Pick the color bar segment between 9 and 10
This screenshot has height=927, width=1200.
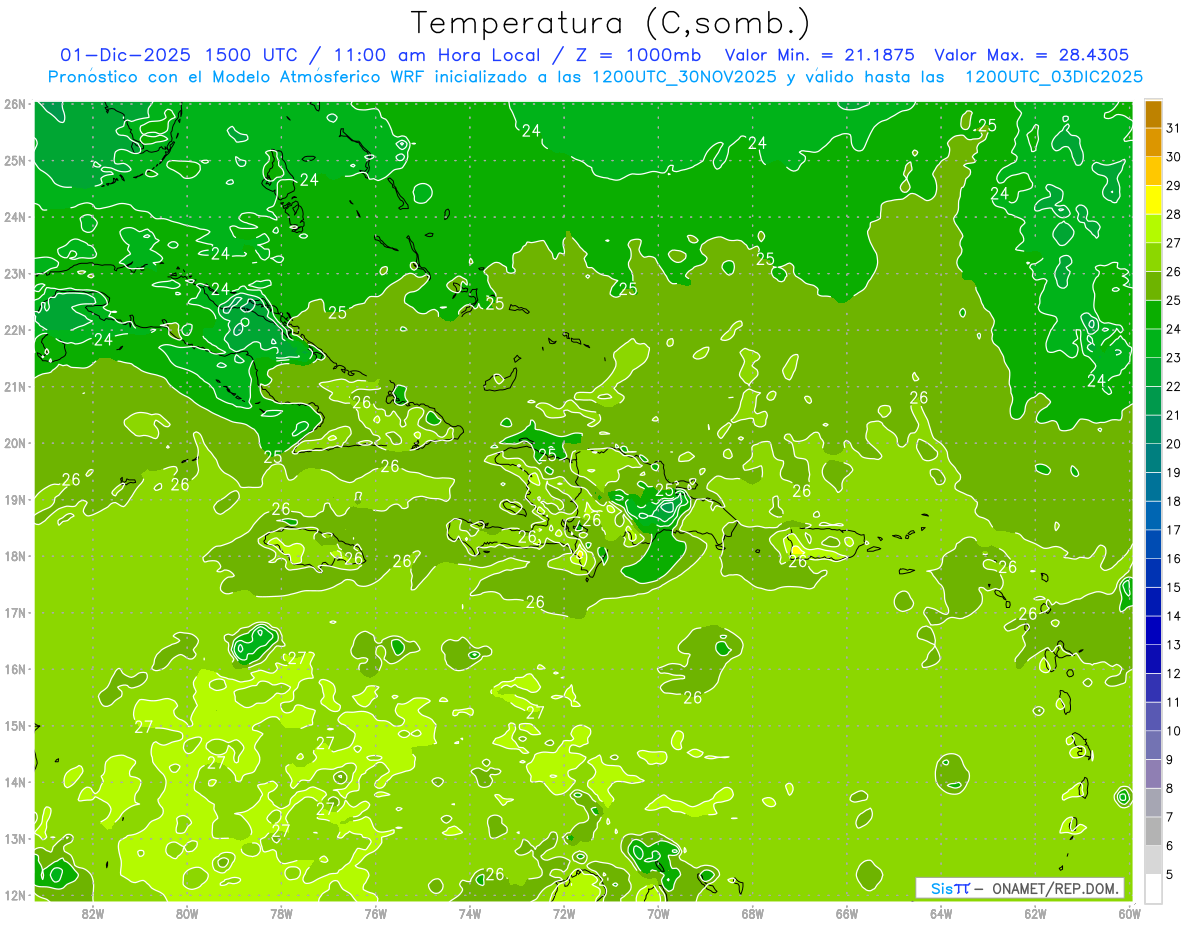[1153, 745]
